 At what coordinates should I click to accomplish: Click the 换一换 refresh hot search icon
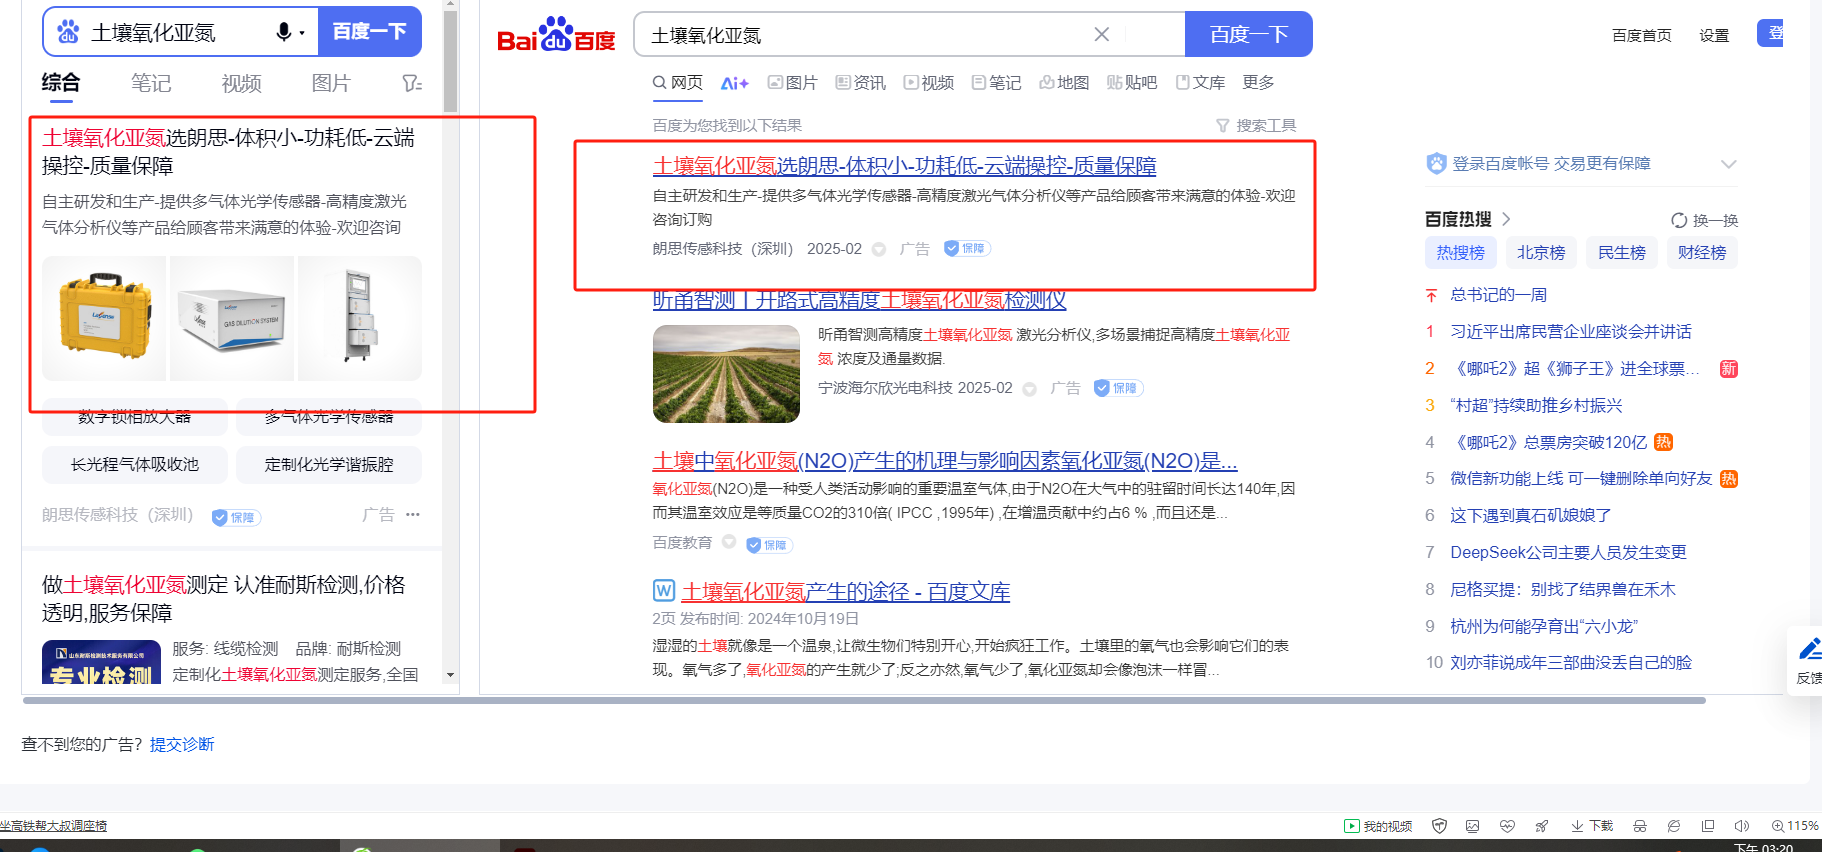pos(1704,220)
